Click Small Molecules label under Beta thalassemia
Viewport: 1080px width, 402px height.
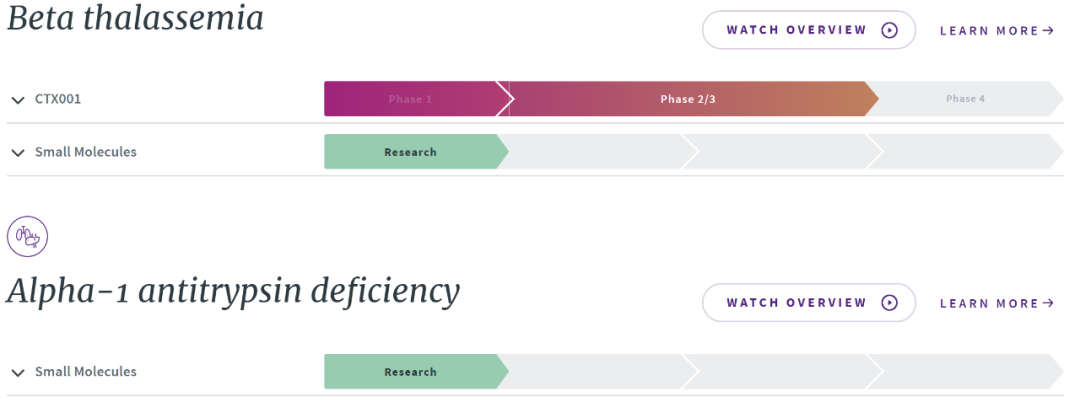pos(86,153)
